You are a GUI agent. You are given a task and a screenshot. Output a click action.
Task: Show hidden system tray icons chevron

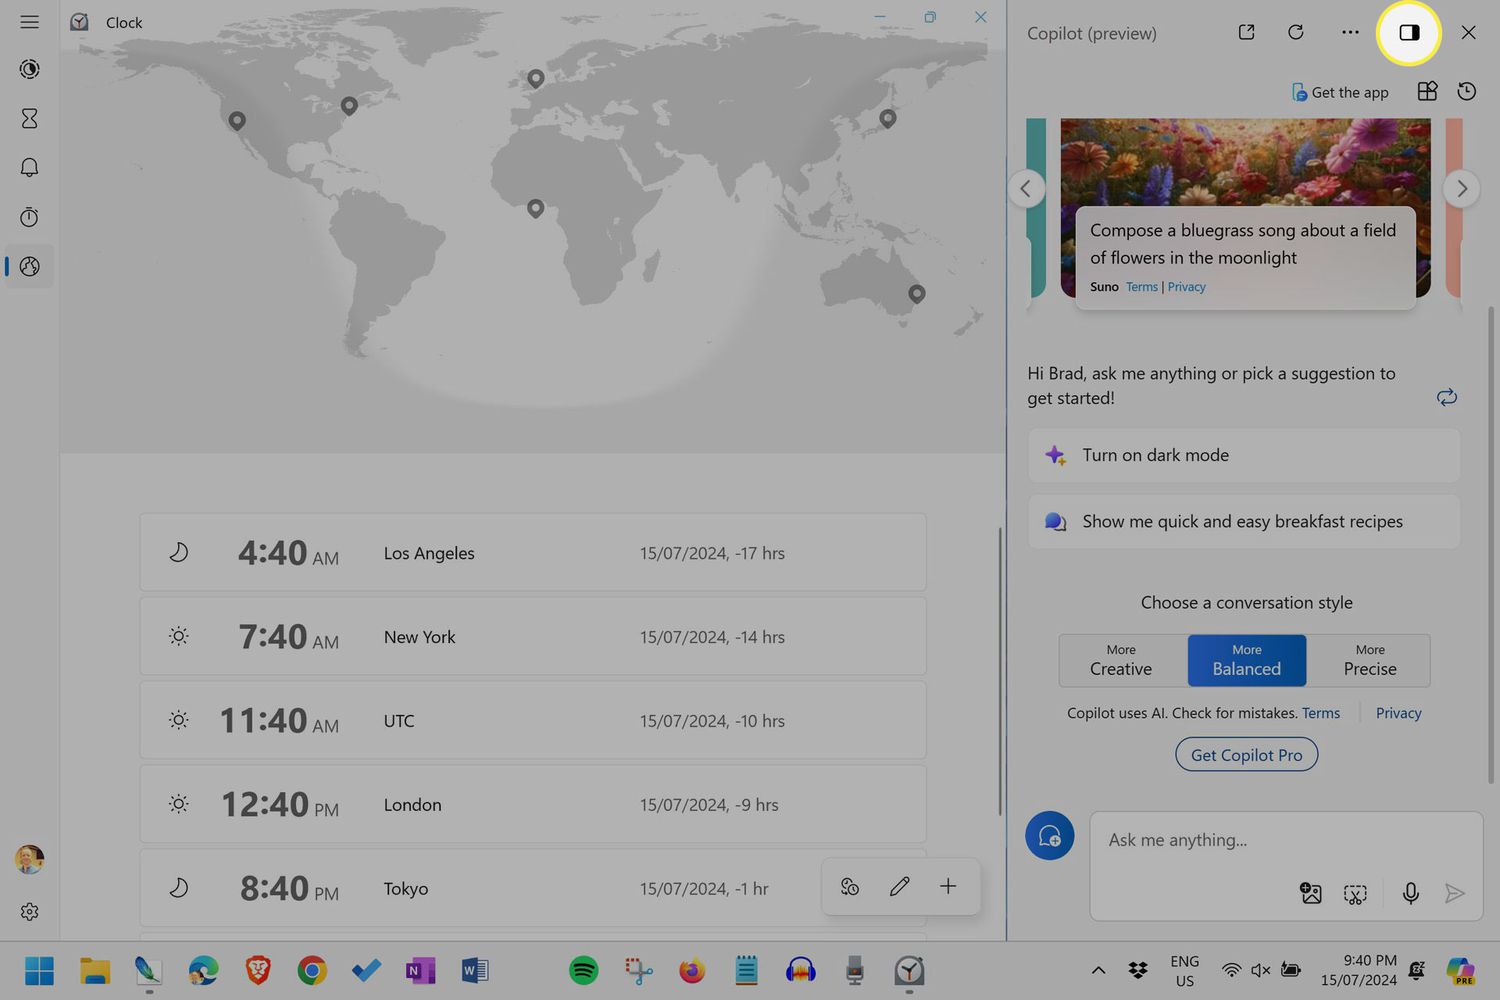1098,970
